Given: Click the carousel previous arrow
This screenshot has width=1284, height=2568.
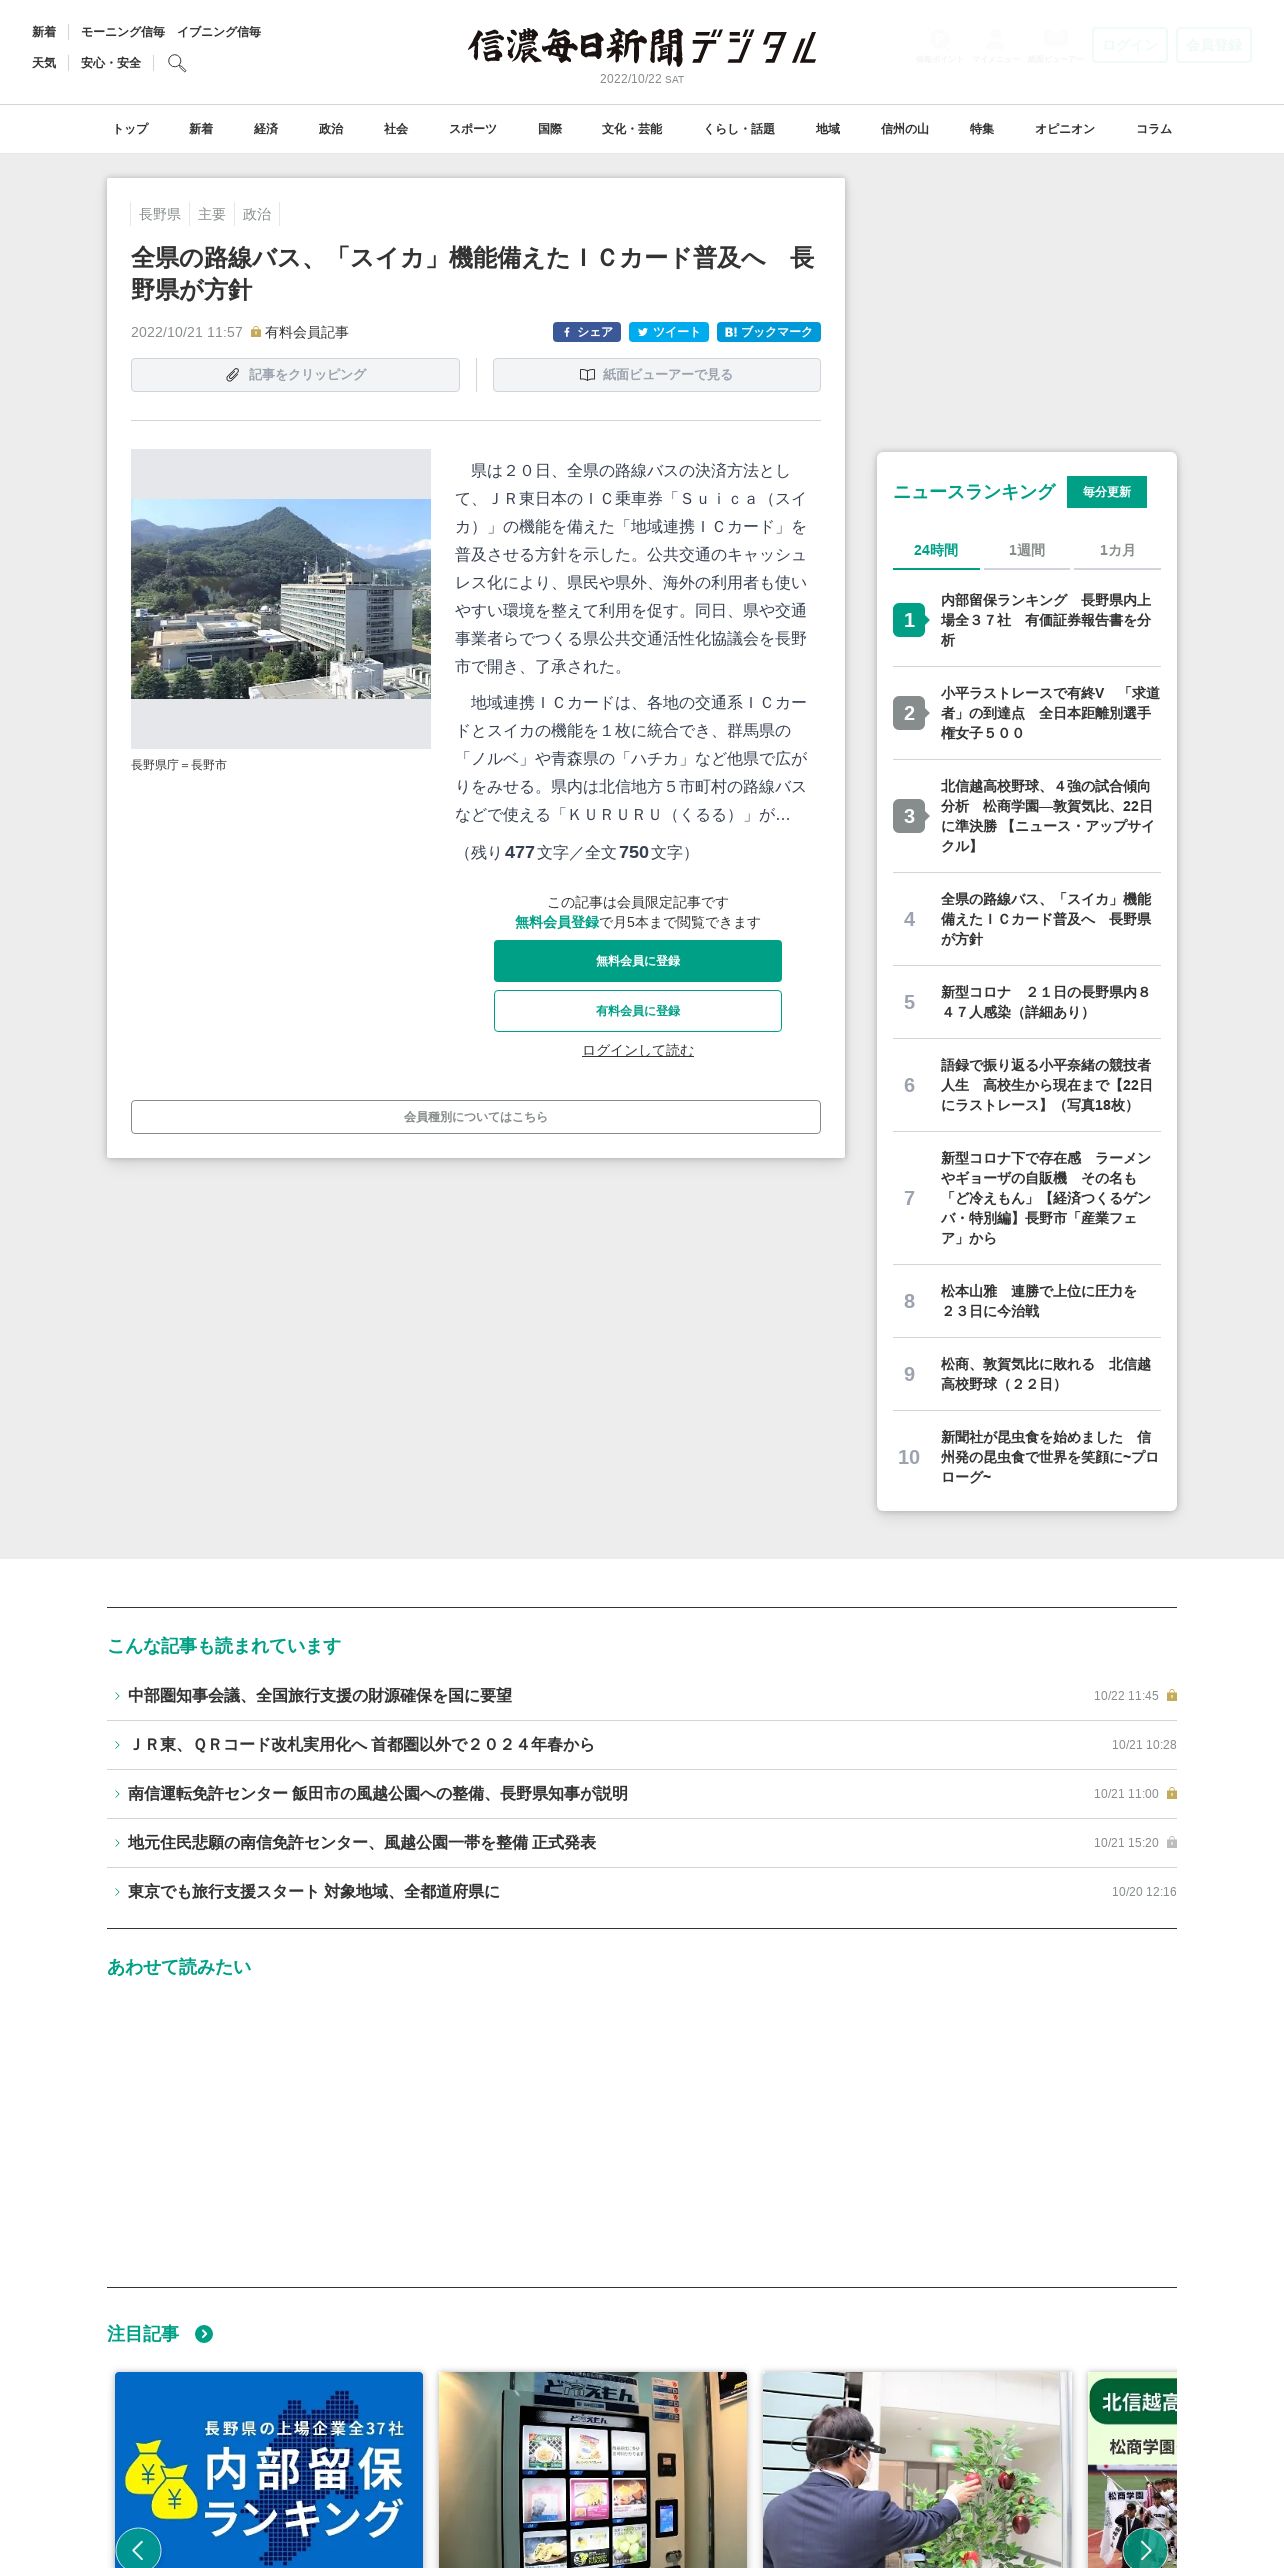Looking at the screenshot, I should click(x=138, y=2549).
